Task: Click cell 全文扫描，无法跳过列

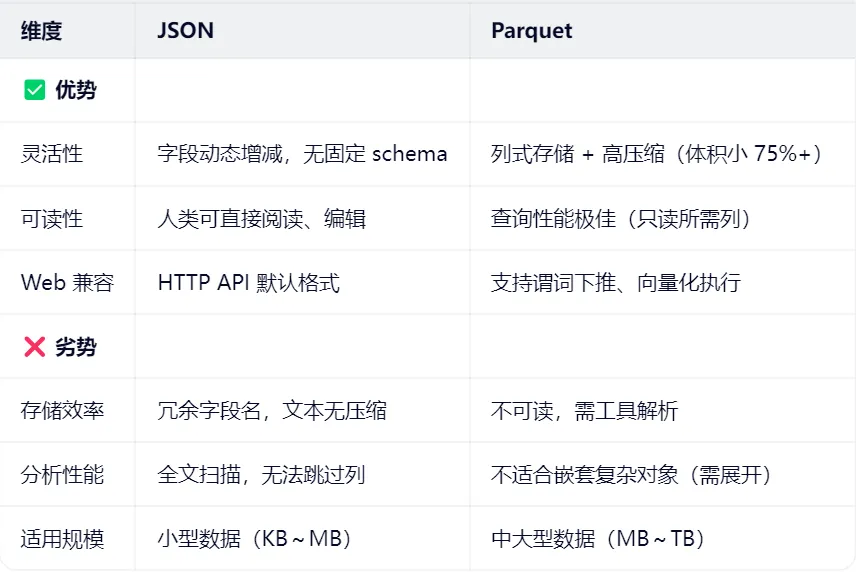Action: 261,474
